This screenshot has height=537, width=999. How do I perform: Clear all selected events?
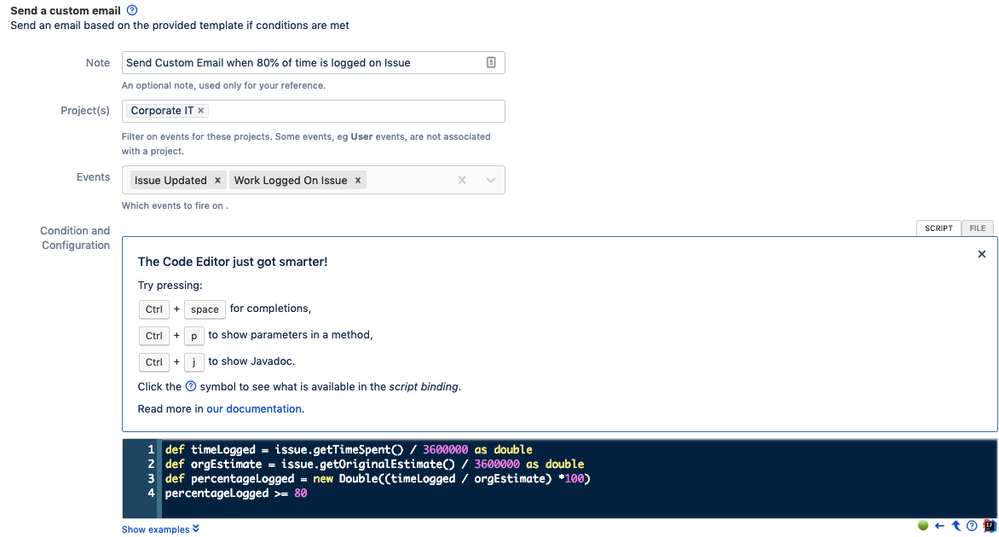coord(462,180)
